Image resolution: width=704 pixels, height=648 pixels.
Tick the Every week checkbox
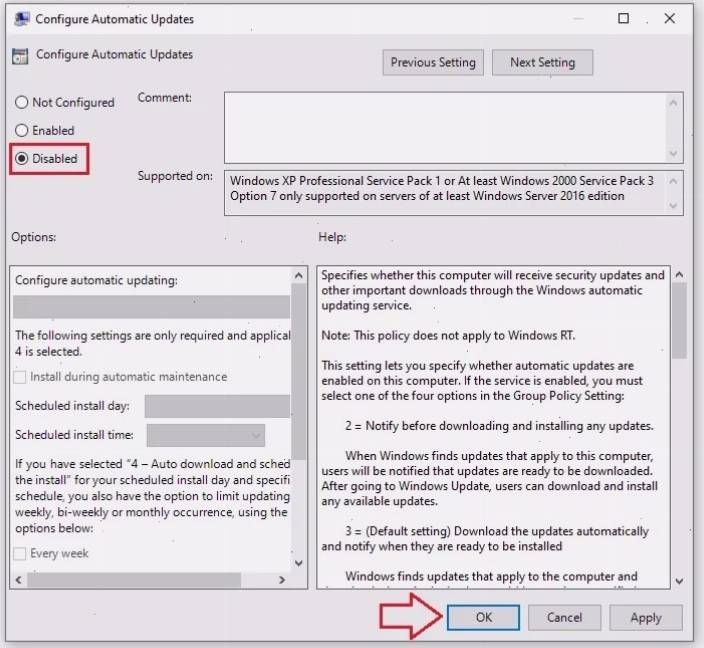tap(20, 553)
